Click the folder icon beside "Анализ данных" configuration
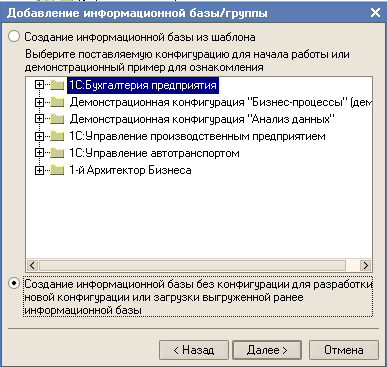 point(57,119)
